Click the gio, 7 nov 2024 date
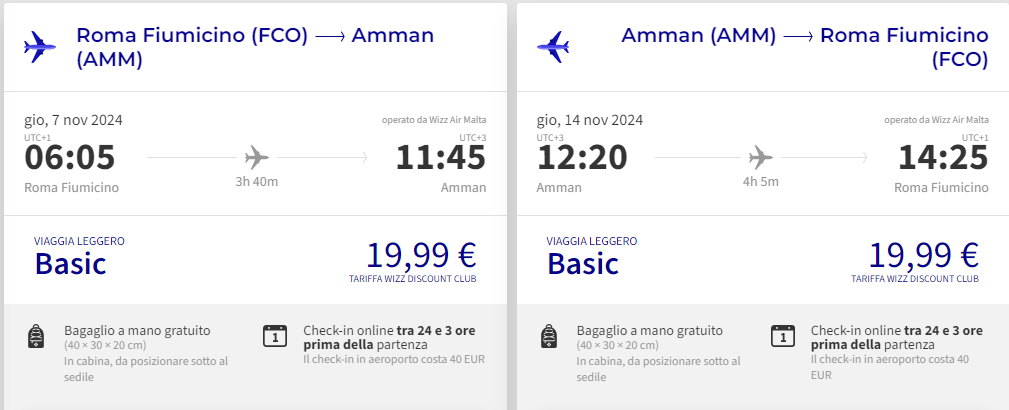 point(73,120)
